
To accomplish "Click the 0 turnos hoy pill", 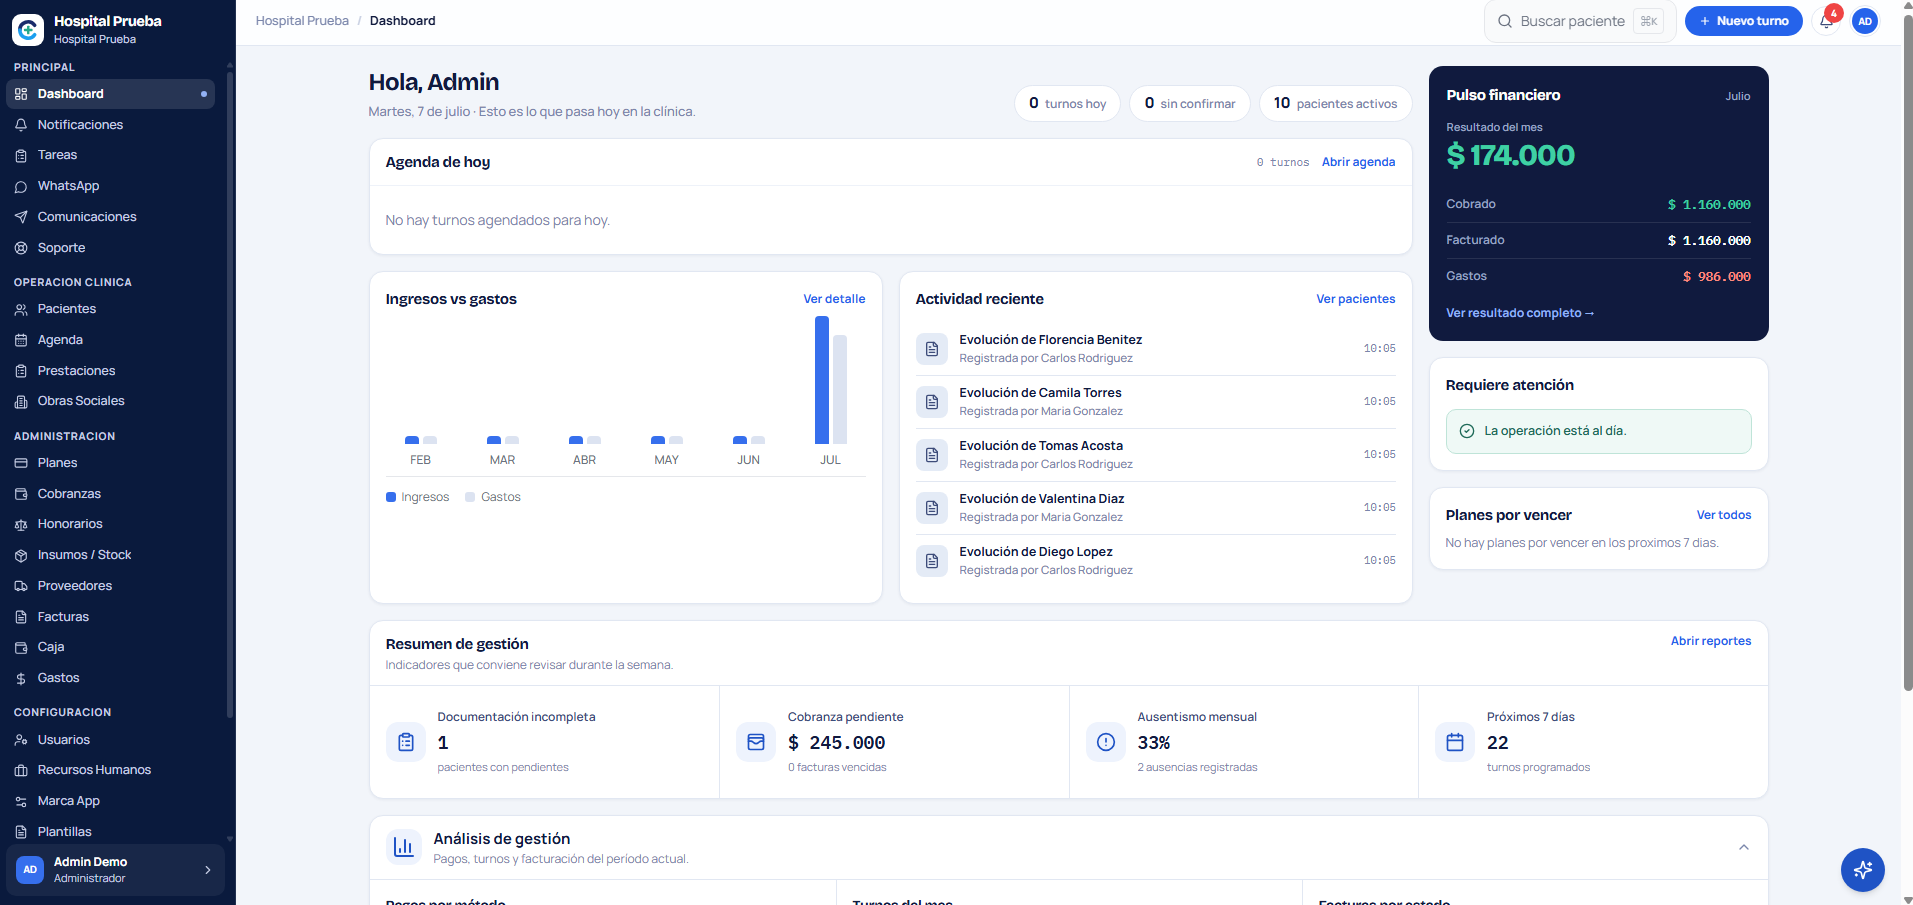I will tap(1067, 103).
